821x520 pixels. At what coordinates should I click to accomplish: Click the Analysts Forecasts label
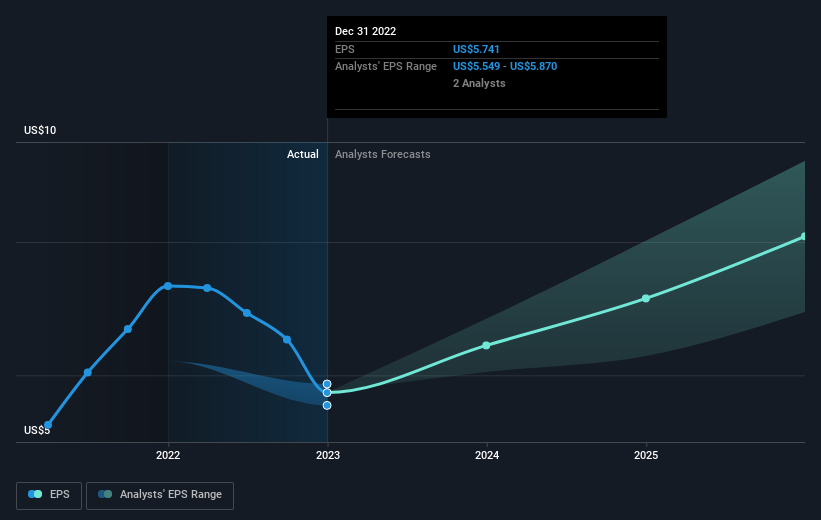tap(383, 154)
